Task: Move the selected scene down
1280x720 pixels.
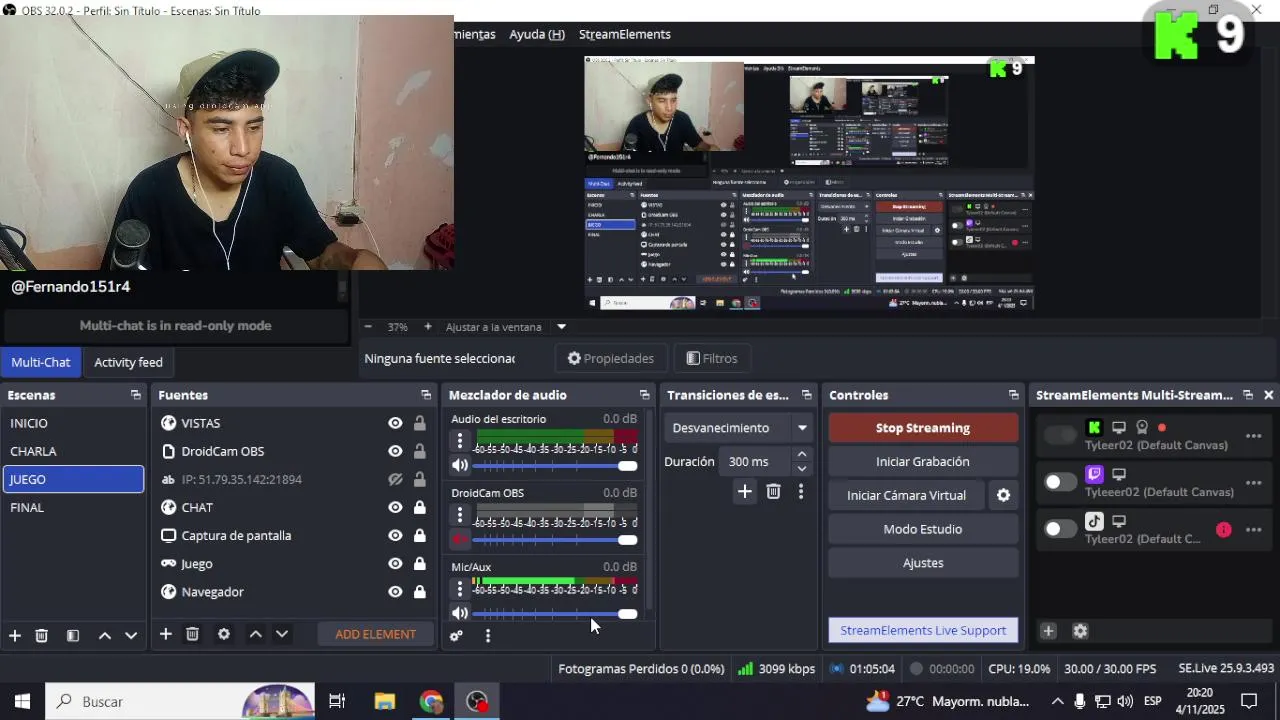Action: pyautogui.click(x=131, y=635)
